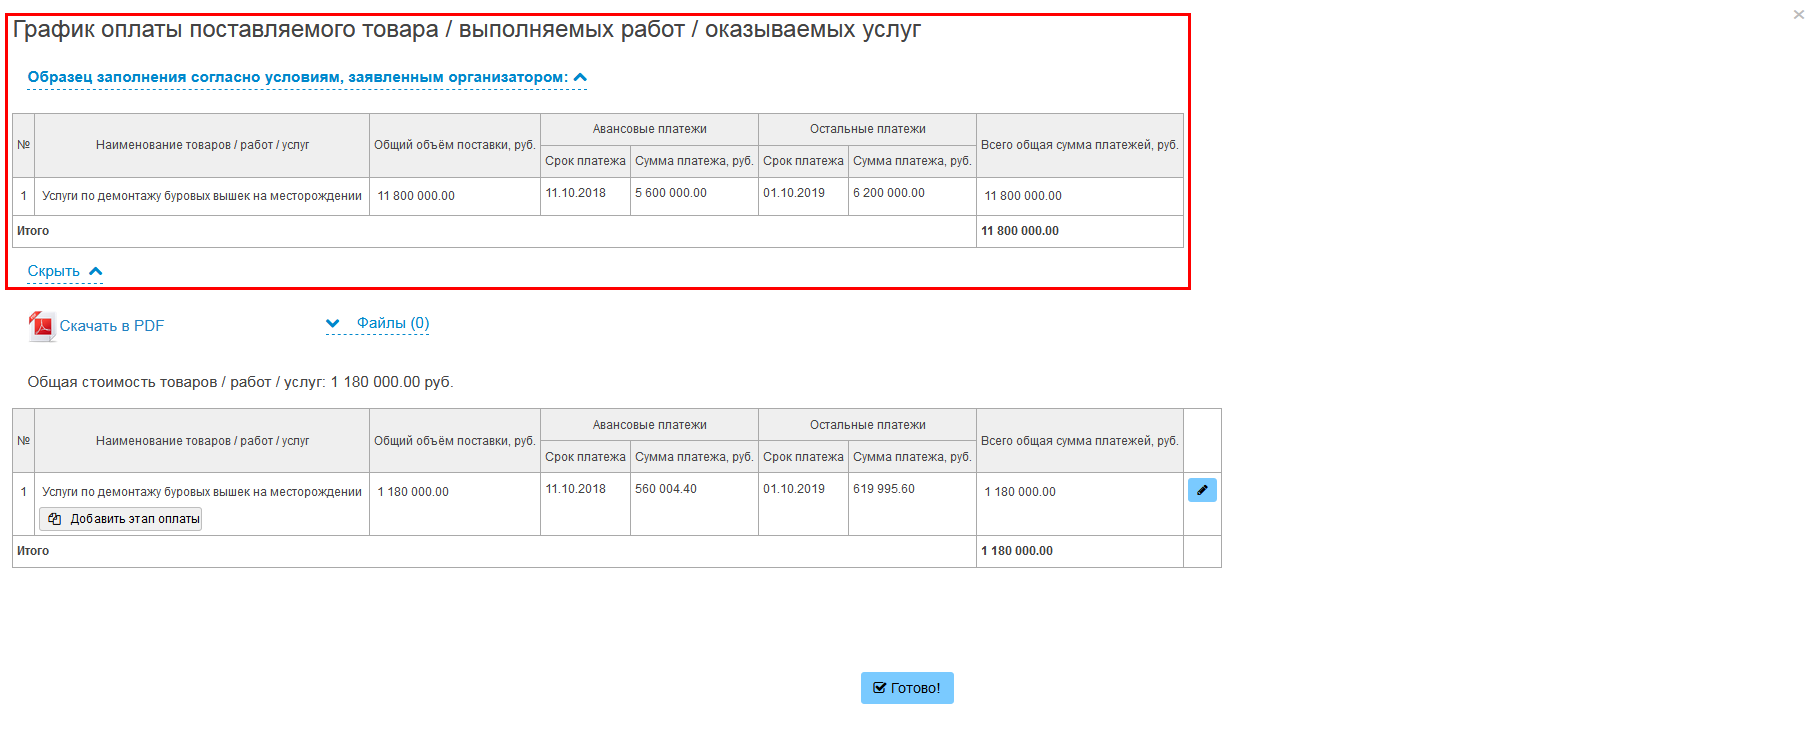Click 'Авансовые платежи' header in lower table
1814x734 pixels.
pos(650,425)
